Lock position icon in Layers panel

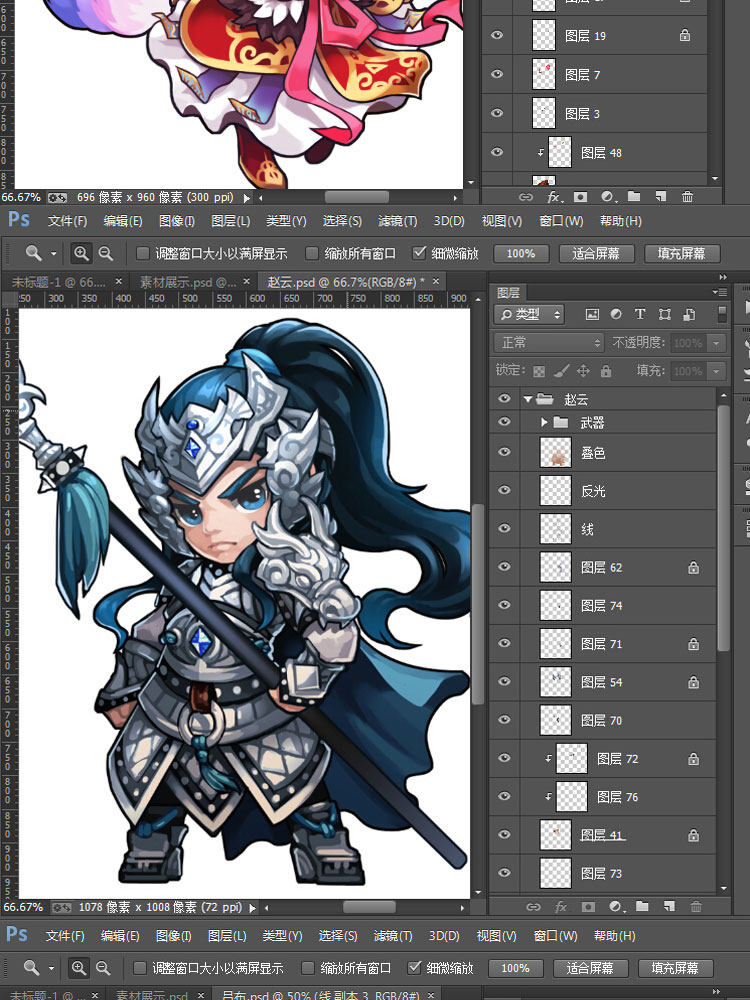[x=583, y=371]
